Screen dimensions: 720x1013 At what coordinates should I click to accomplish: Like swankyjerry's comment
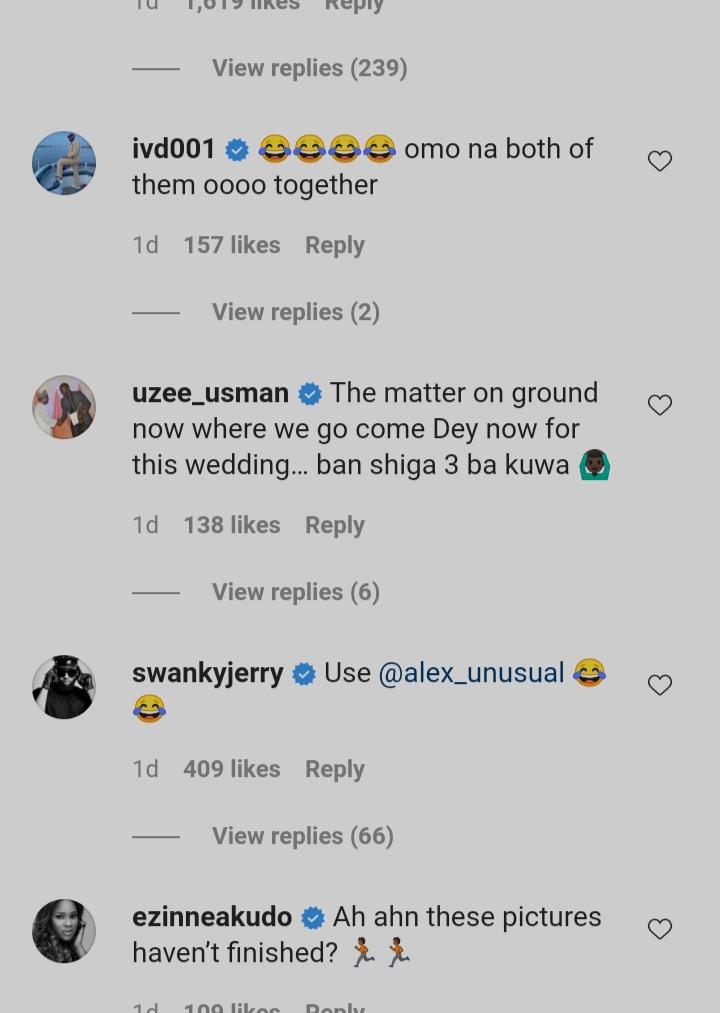[x=660, y=685]
